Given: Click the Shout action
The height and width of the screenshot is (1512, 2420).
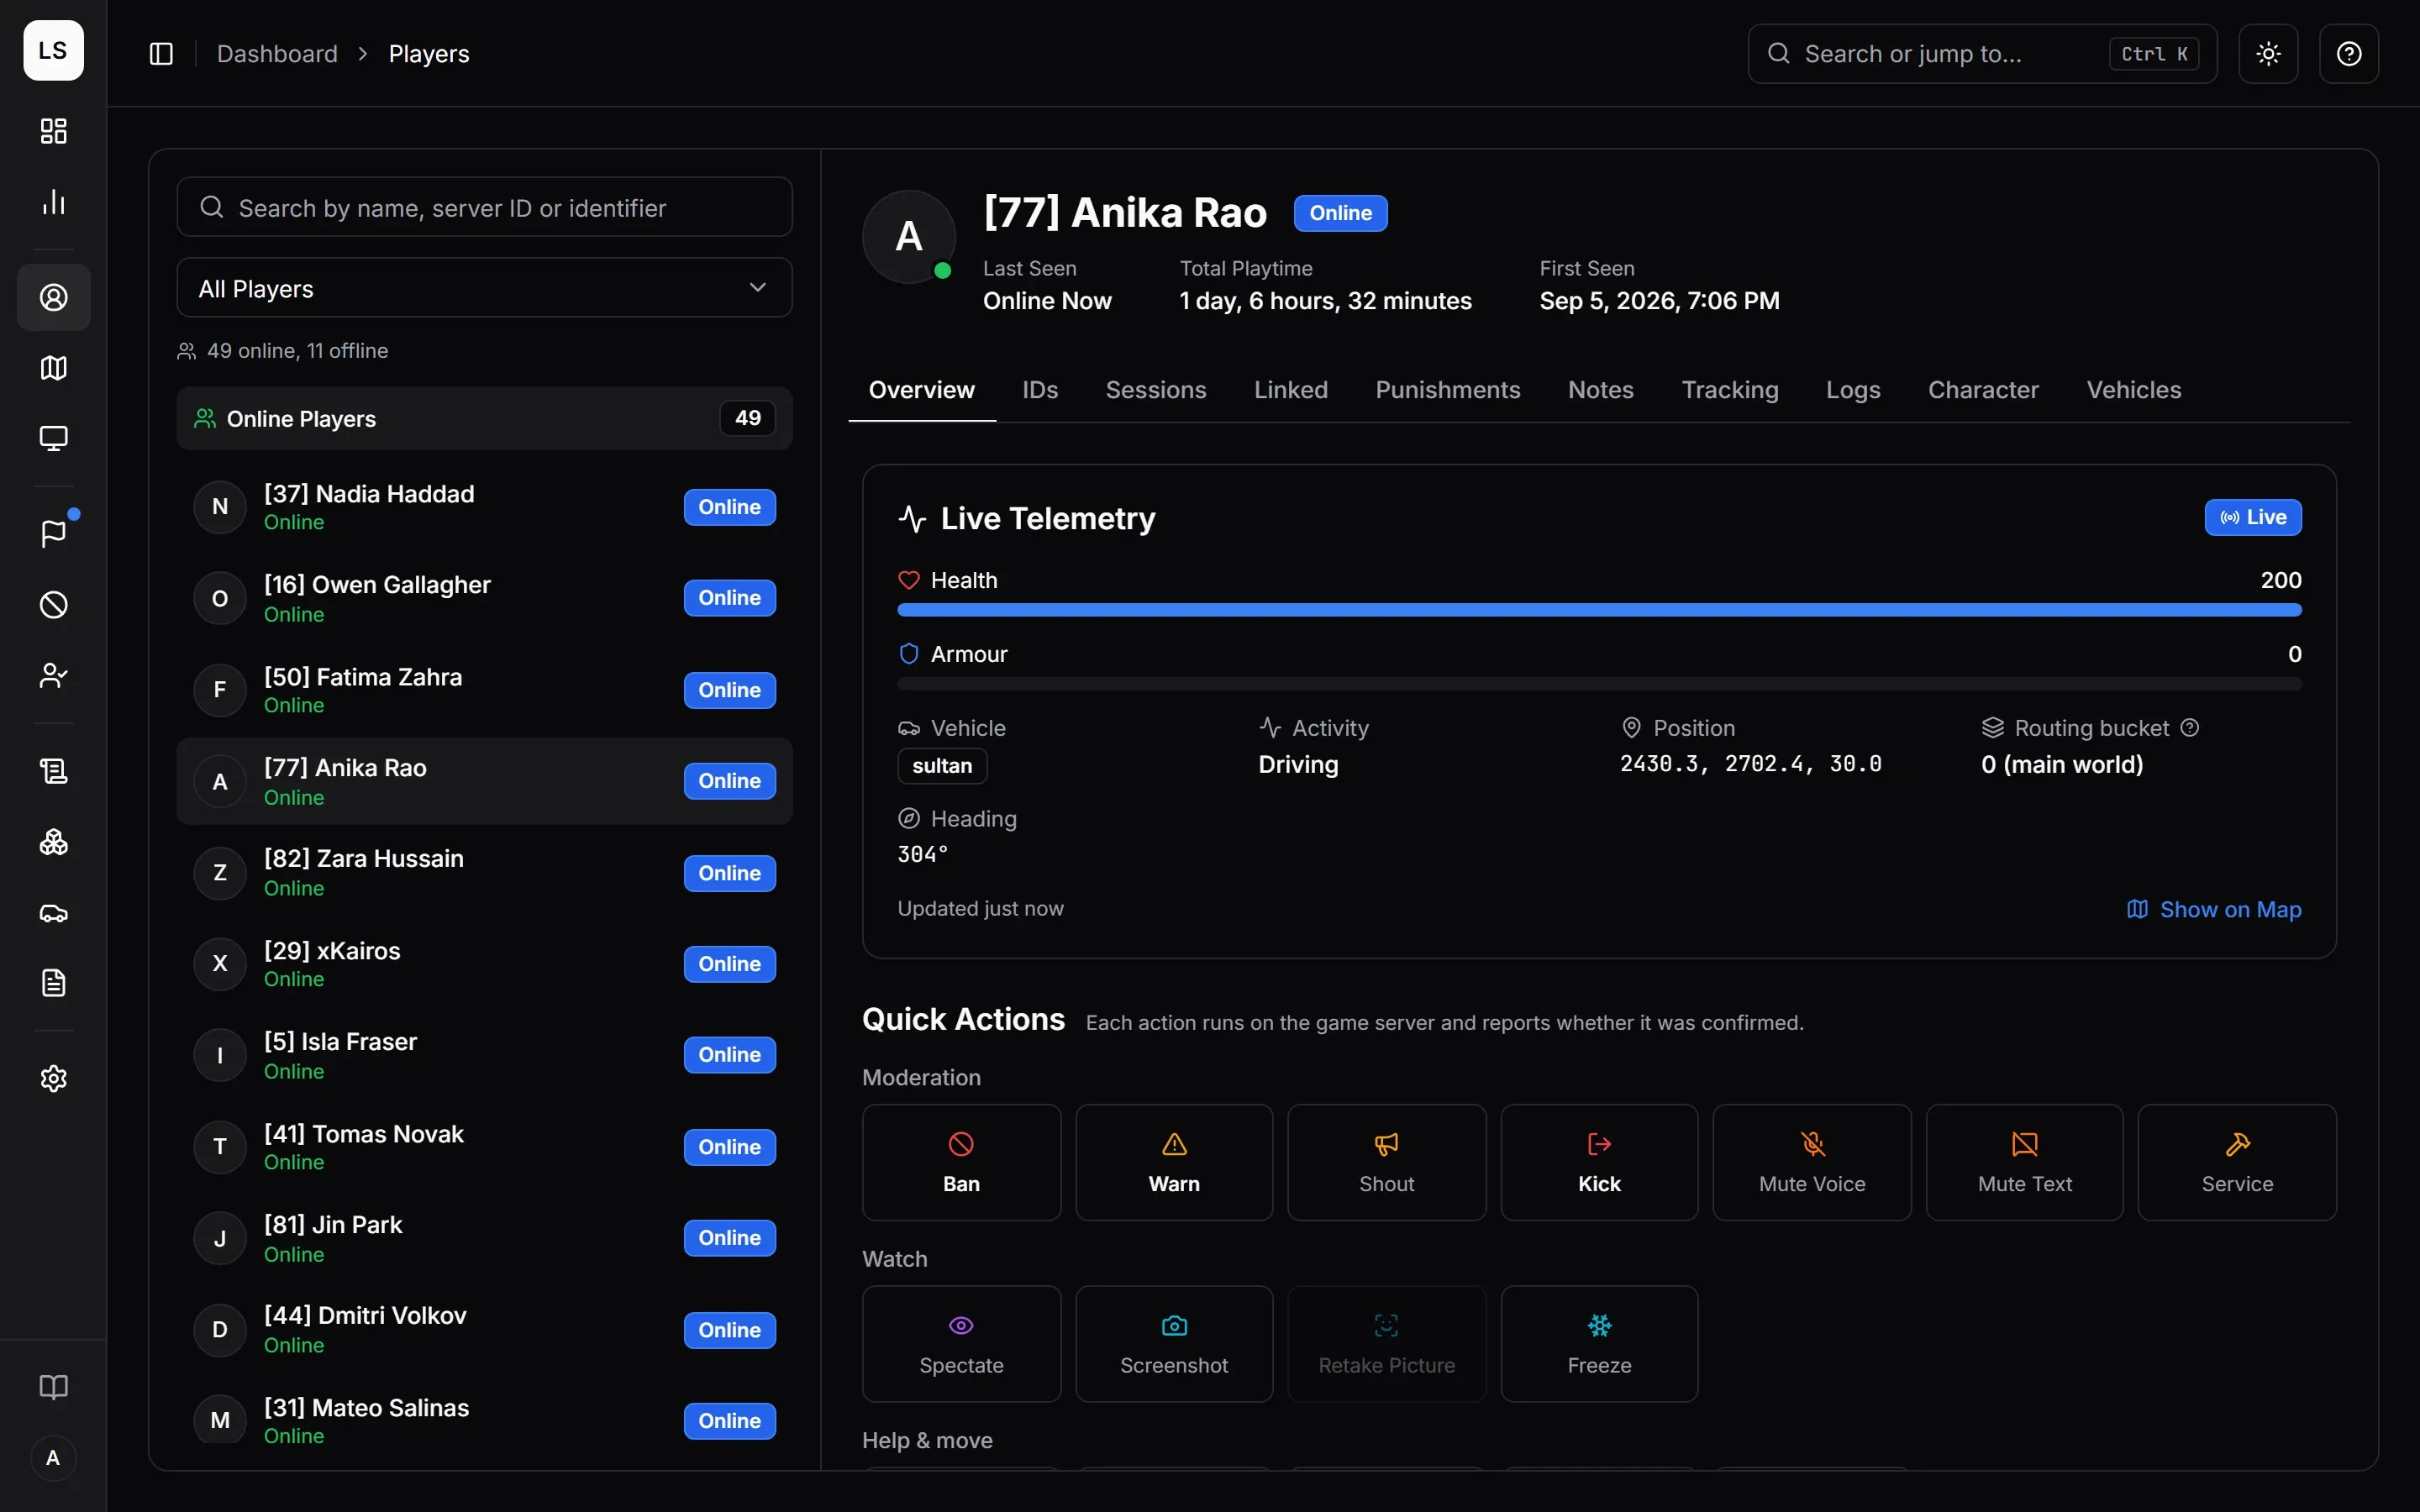Looking at the screenshot, I should click(x=1387, y=1162).
